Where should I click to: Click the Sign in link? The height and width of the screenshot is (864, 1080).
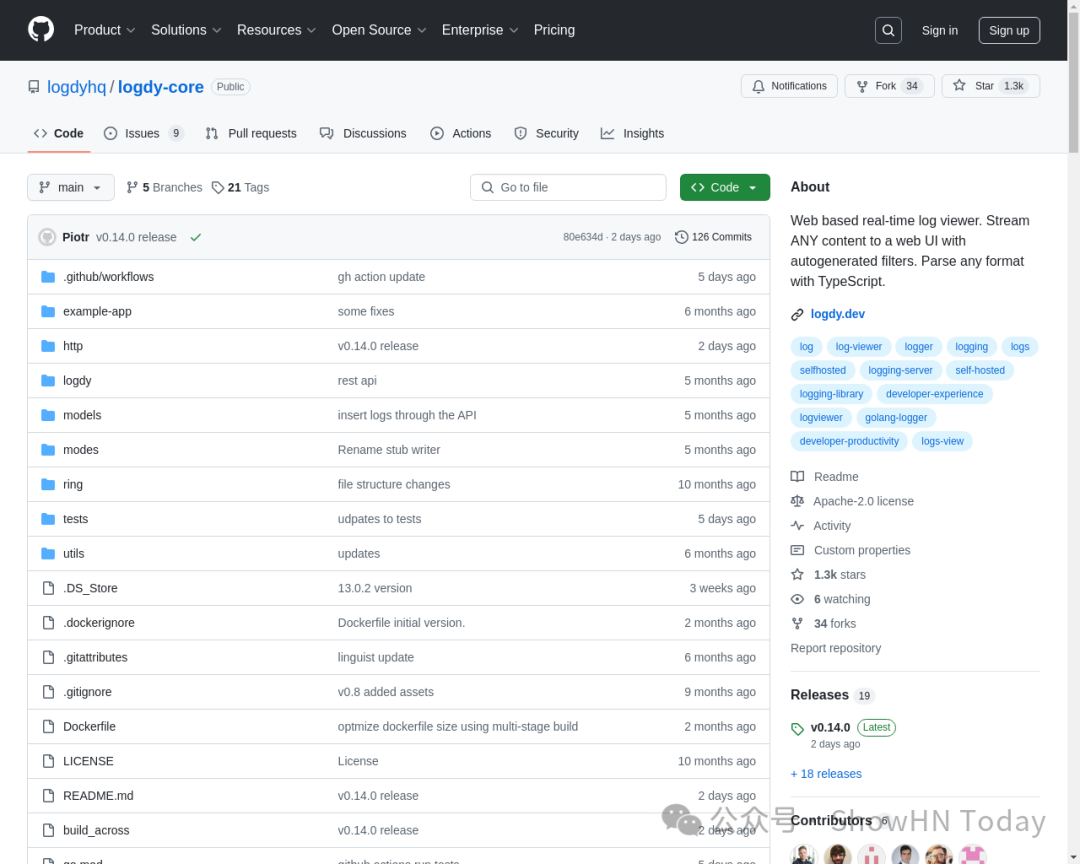click(939, 30)
